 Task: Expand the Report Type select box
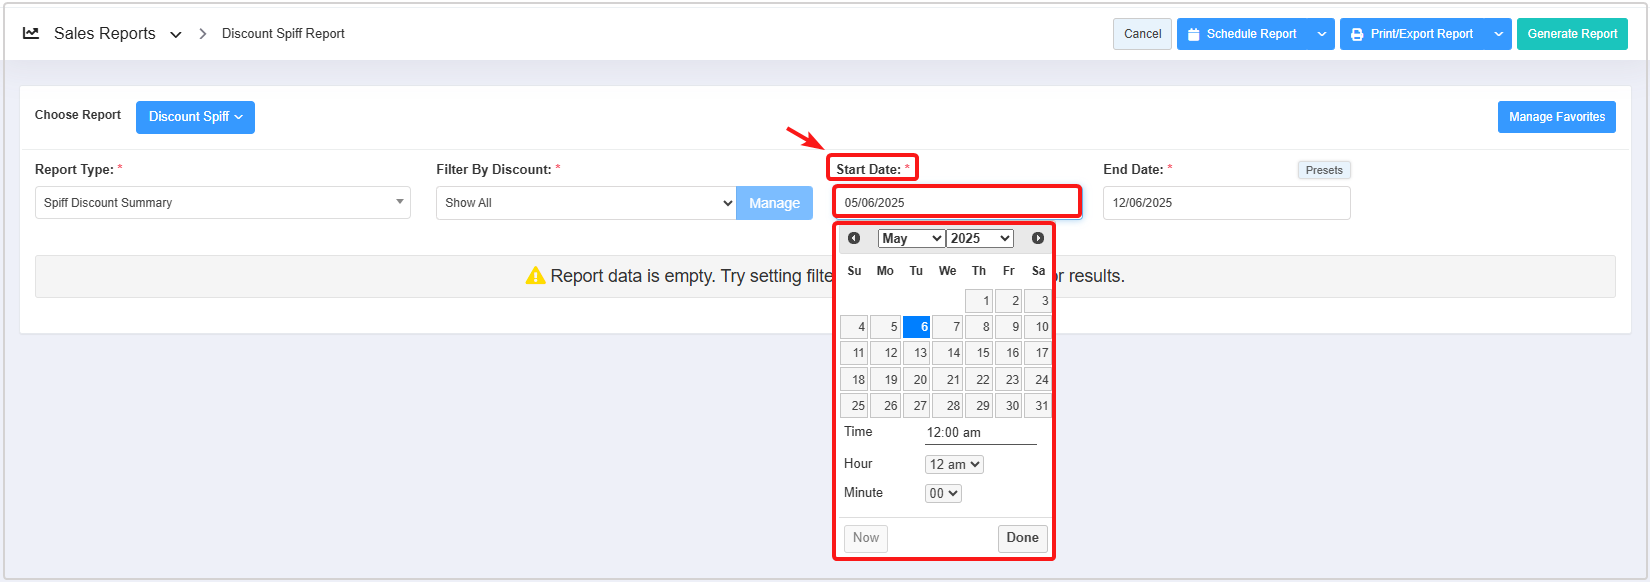[x=222, y=203]
